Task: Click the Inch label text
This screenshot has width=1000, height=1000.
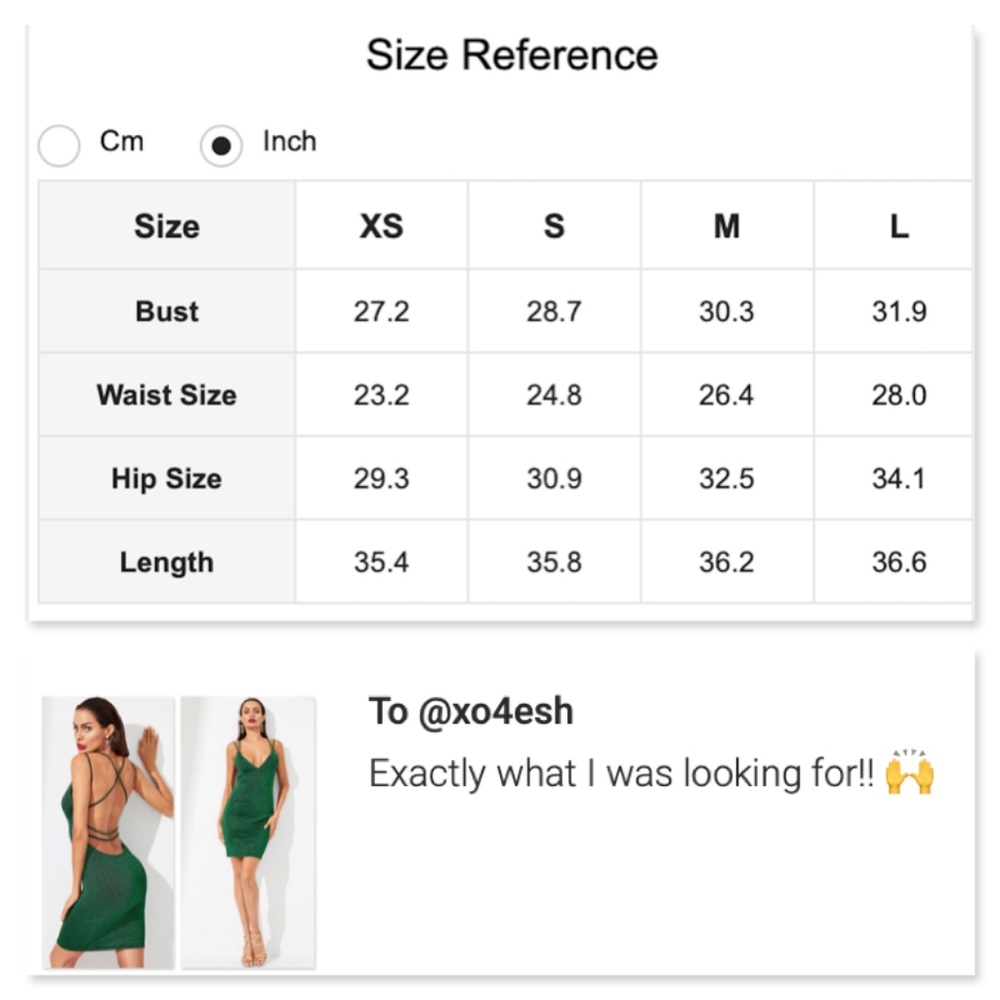Action: pos(289,142)
